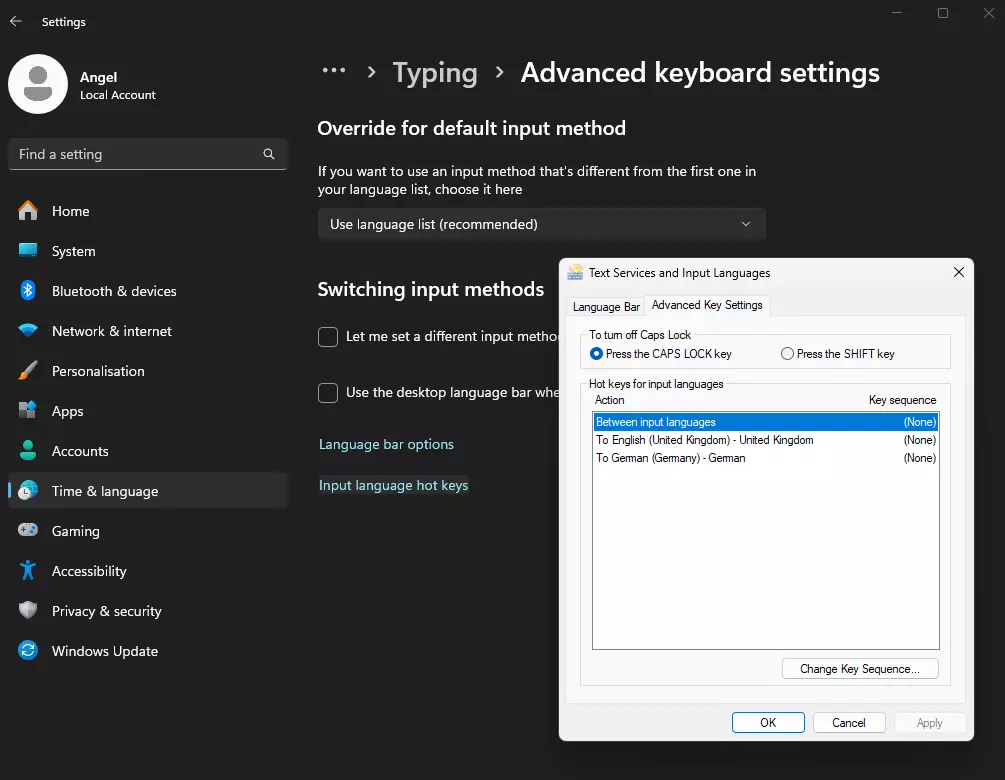The height and width of the screenshot is (780, 1005).
Task: Tick the 'Use the desktop language bar' checkbox
Action: [x=328, y=393]
